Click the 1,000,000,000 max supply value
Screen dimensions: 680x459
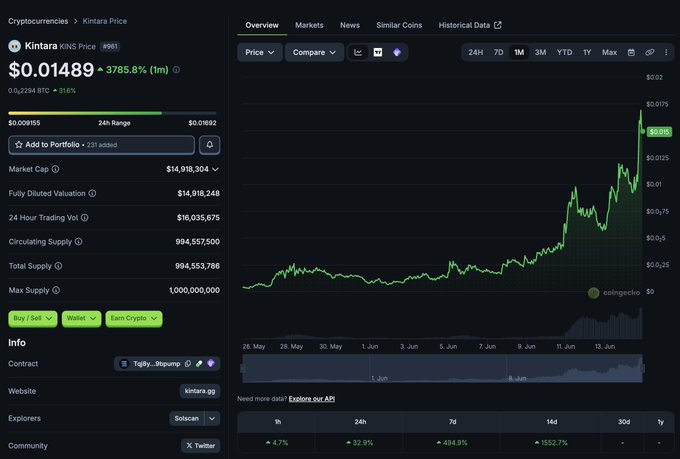point(194,290)
